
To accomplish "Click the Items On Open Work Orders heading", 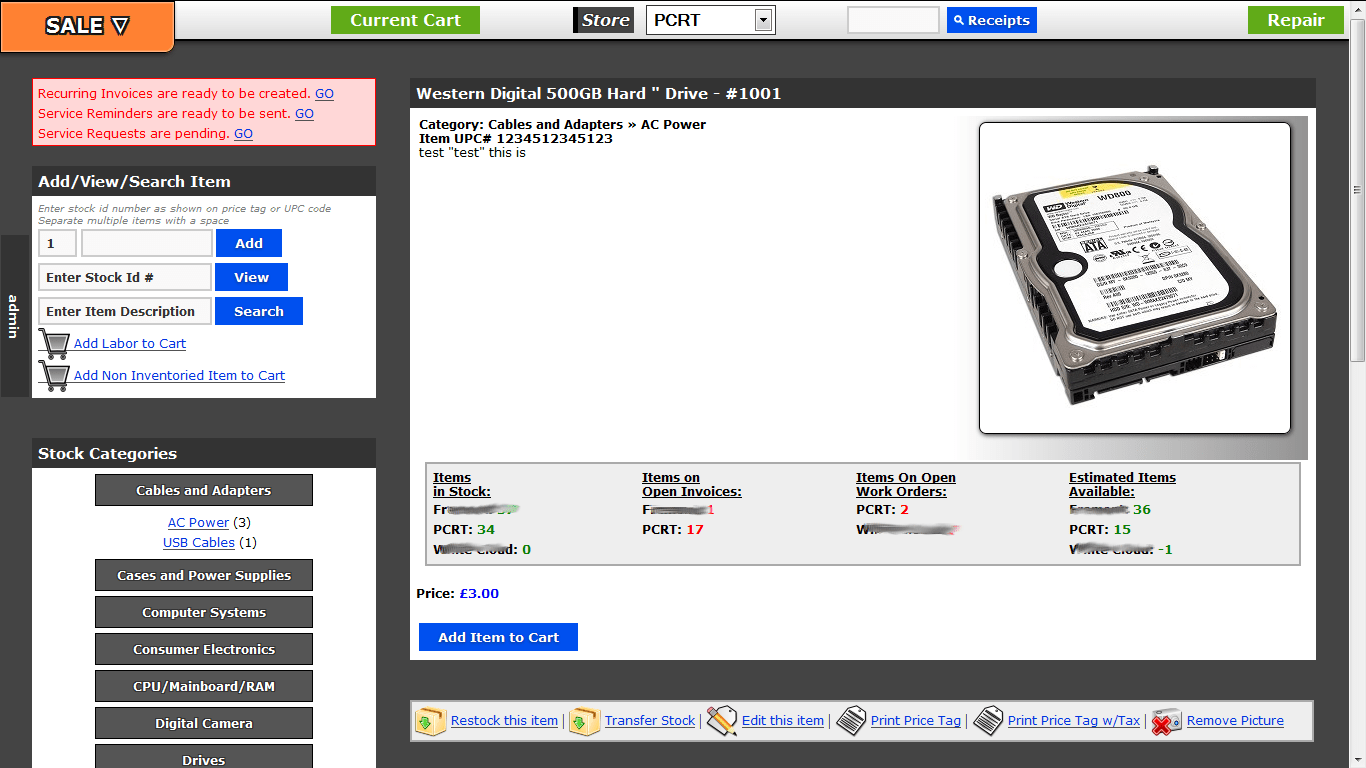I will pos(906,485).
